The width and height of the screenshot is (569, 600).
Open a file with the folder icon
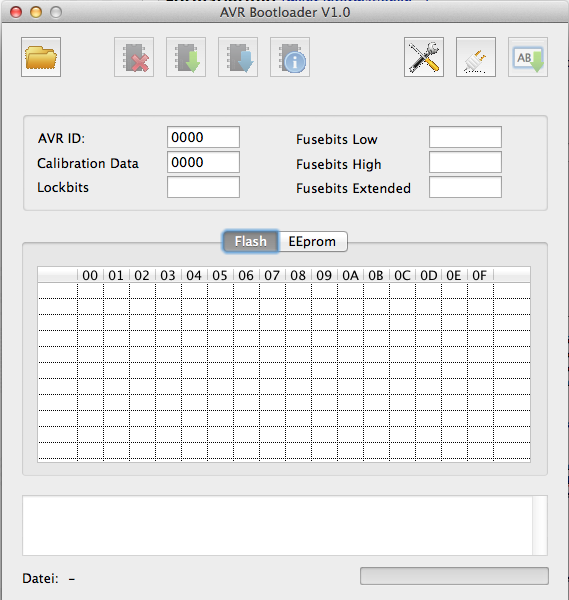click(41, 57)
